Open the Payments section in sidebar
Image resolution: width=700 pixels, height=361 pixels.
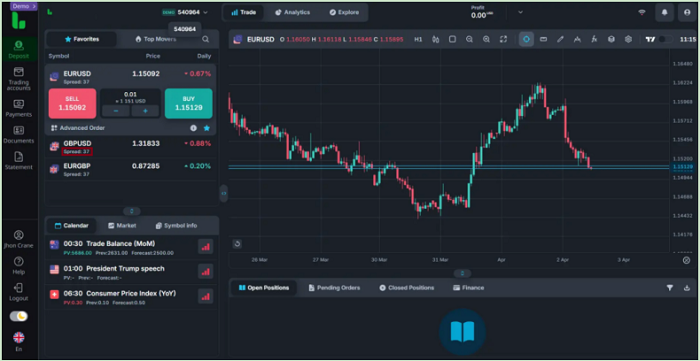pos(19,108)
